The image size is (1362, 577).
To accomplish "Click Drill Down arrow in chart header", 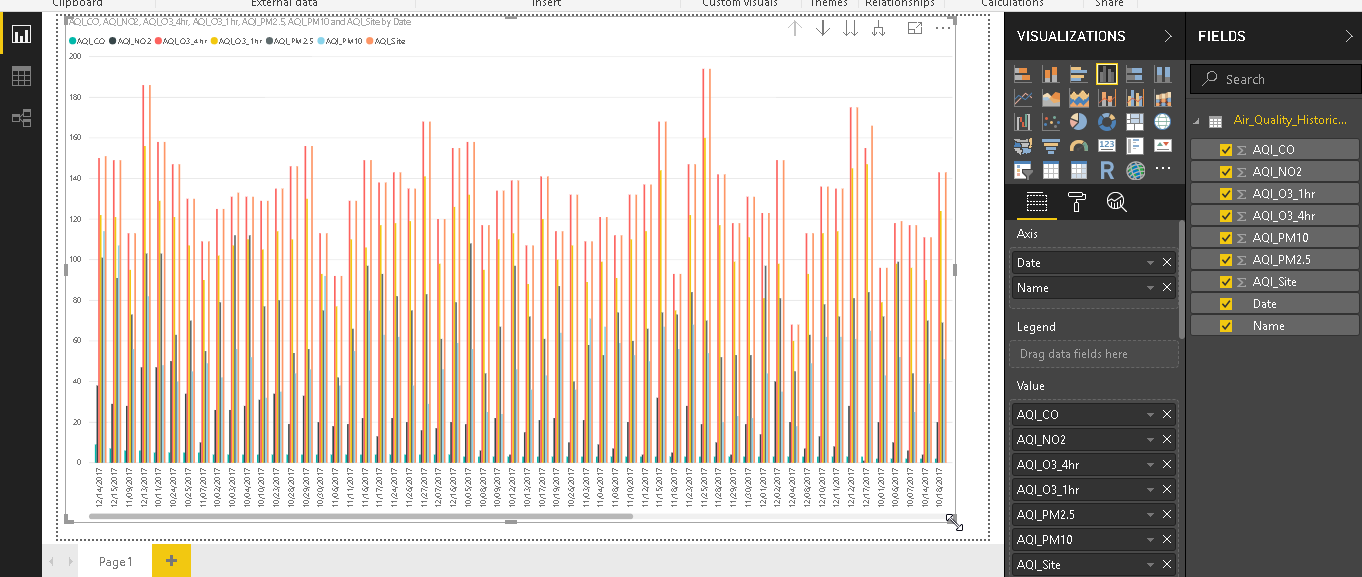I will click(x=823, y=28).
